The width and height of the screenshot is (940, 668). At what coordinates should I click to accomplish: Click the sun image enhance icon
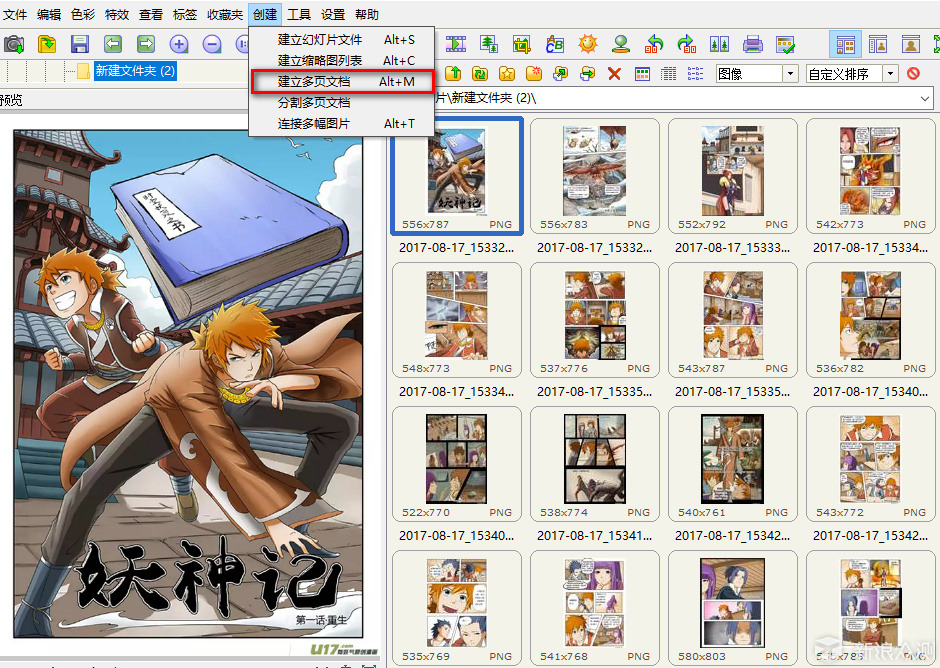pos(588,44)
